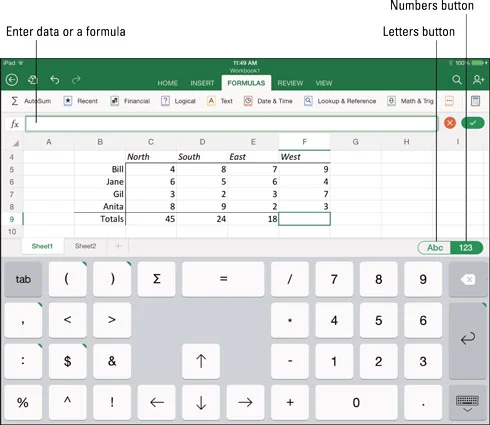Switch keyboard to Abc letters mode

click(x=434, y=248)
